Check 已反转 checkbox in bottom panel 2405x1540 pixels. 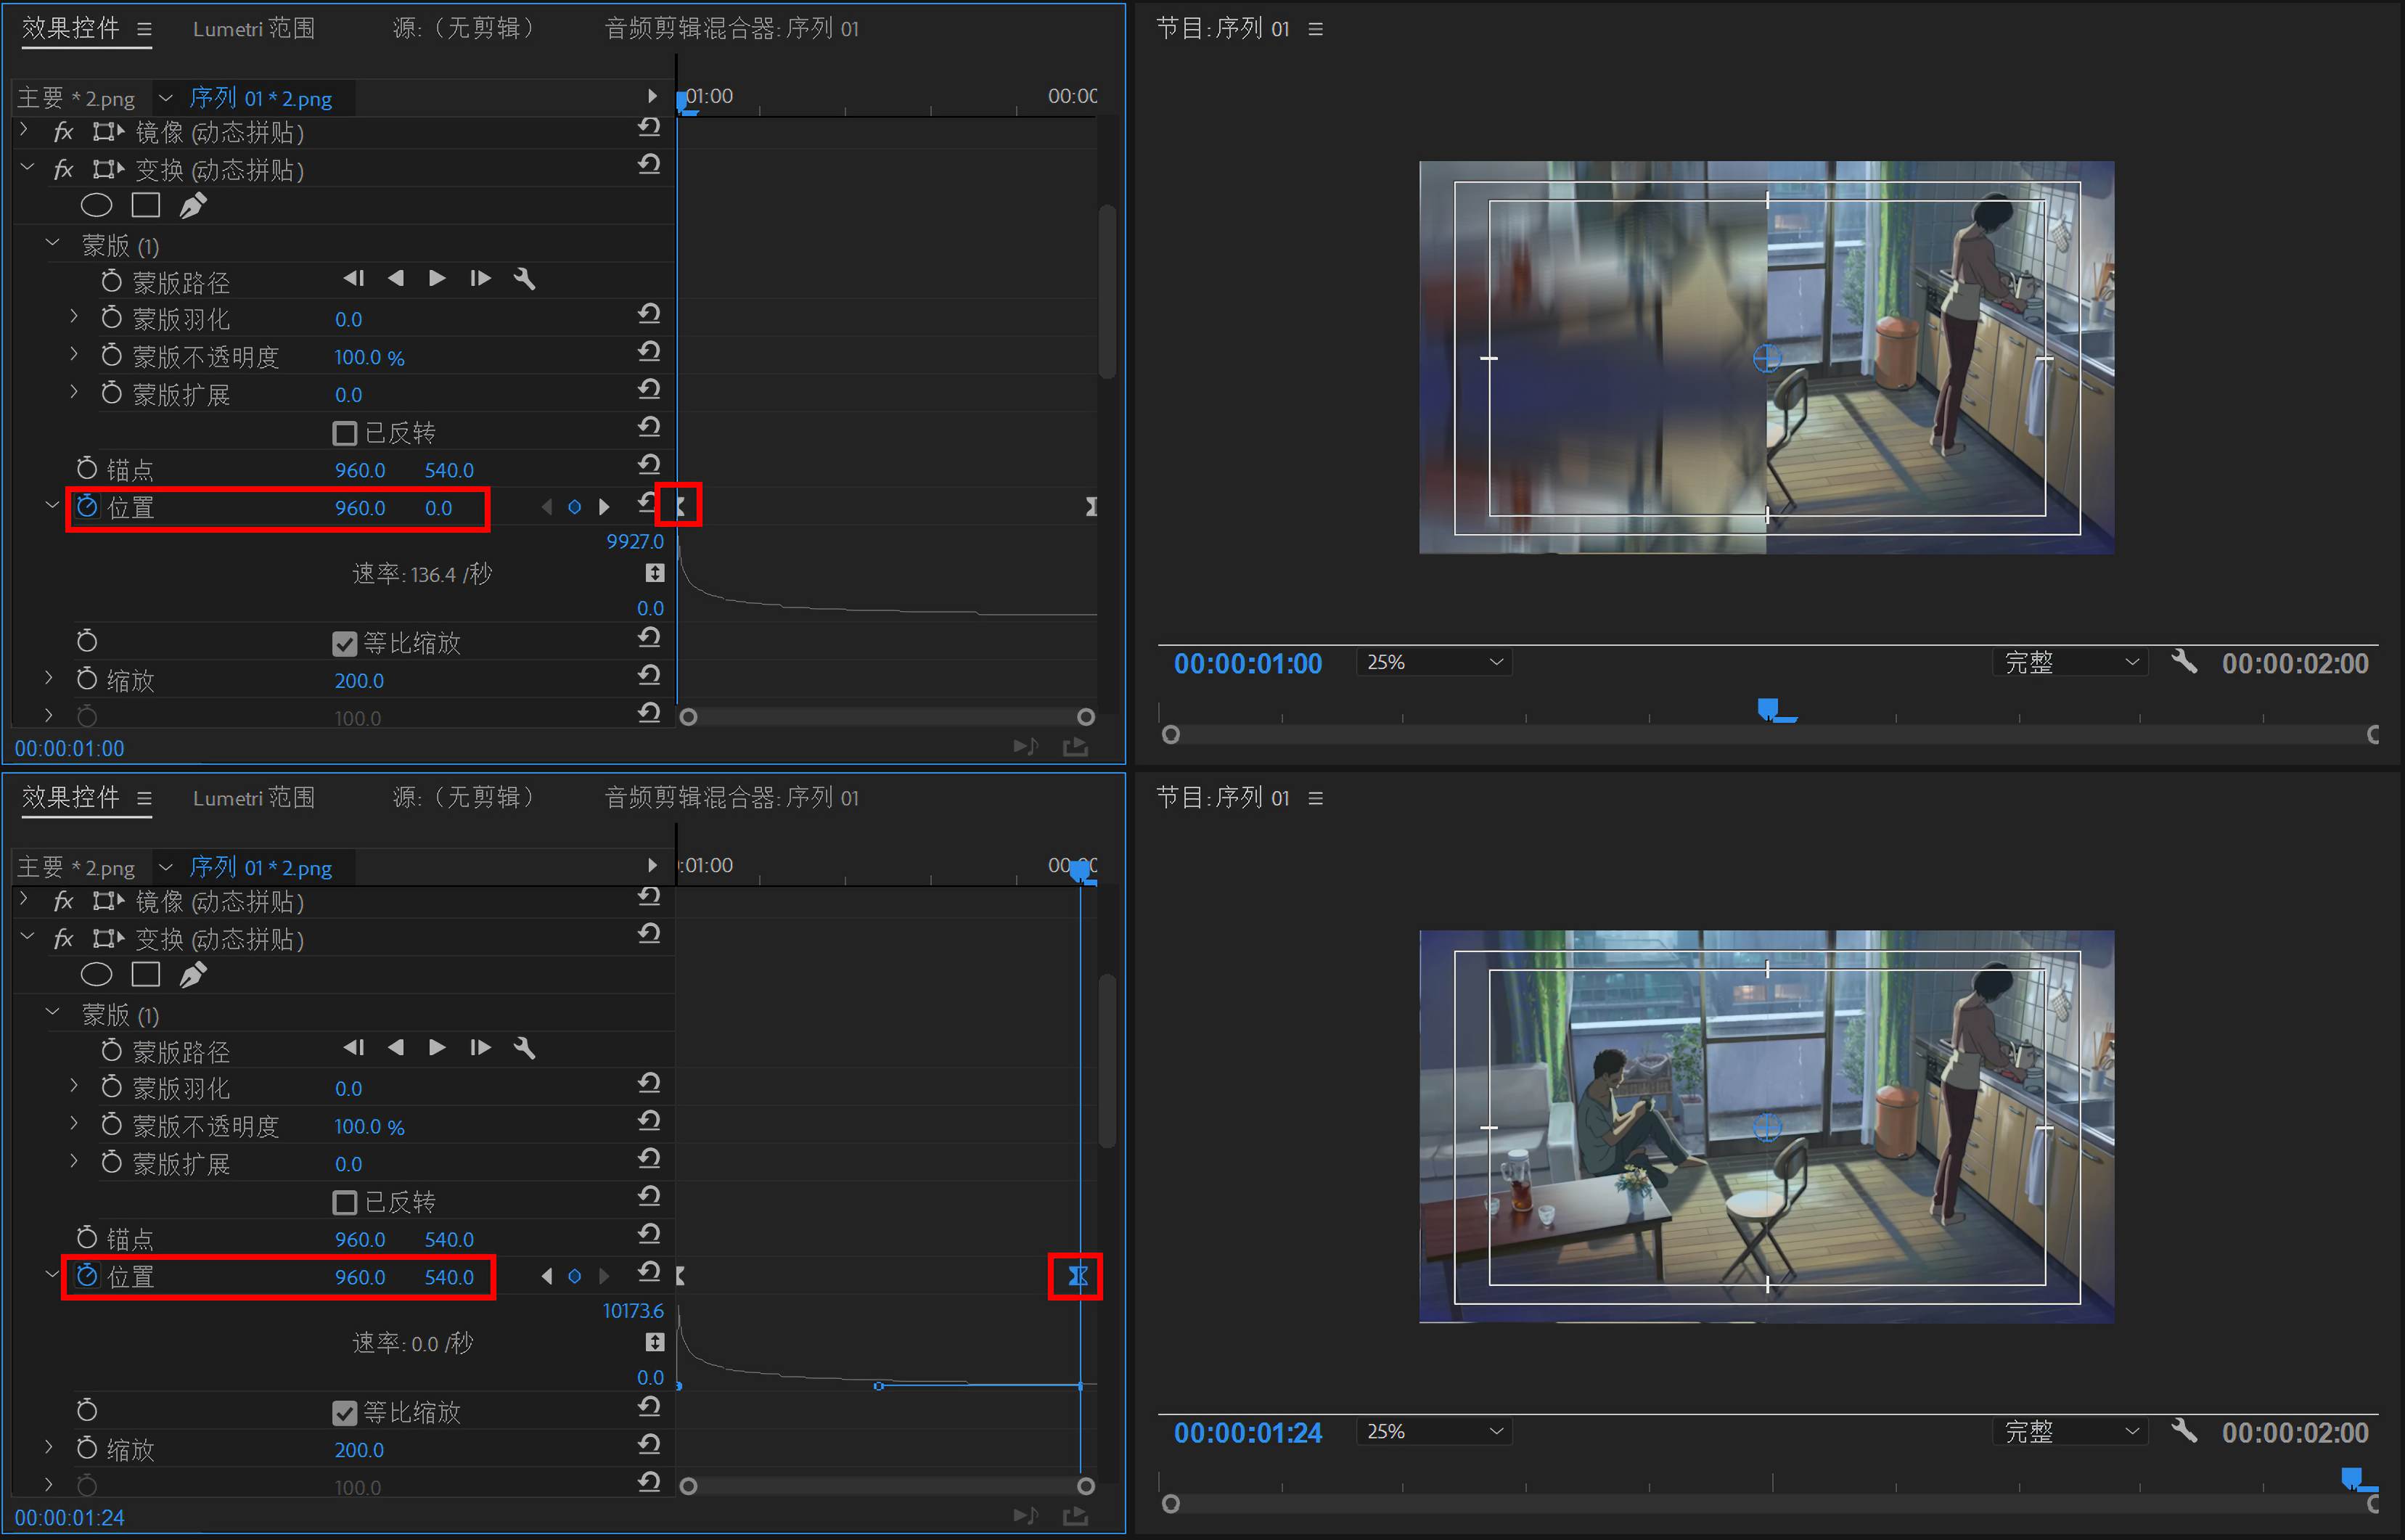point(344,1202)
